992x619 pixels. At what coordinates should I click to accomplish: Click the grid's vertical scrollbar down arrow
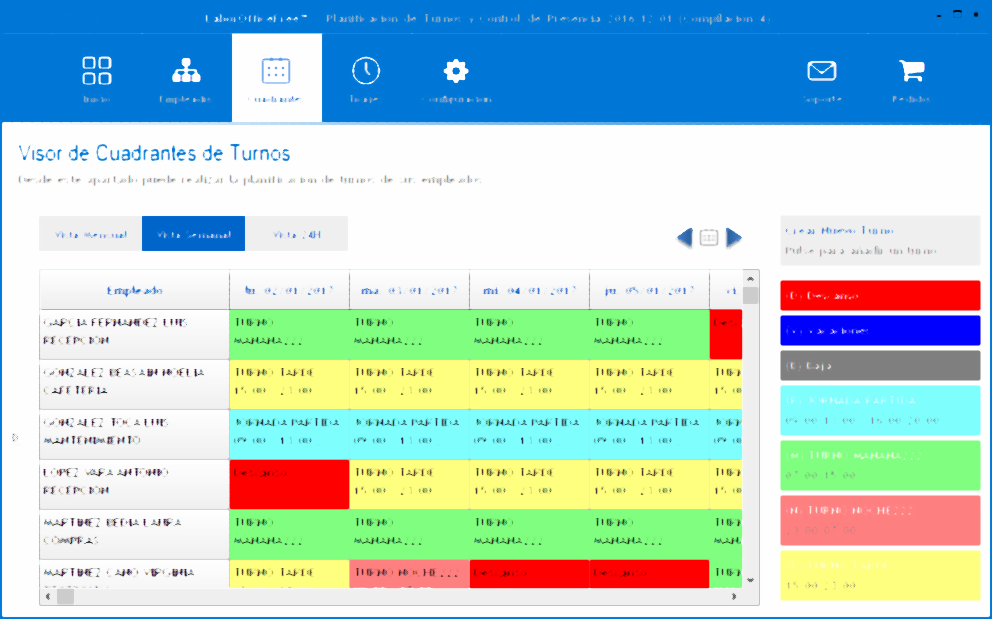point(751,579)
